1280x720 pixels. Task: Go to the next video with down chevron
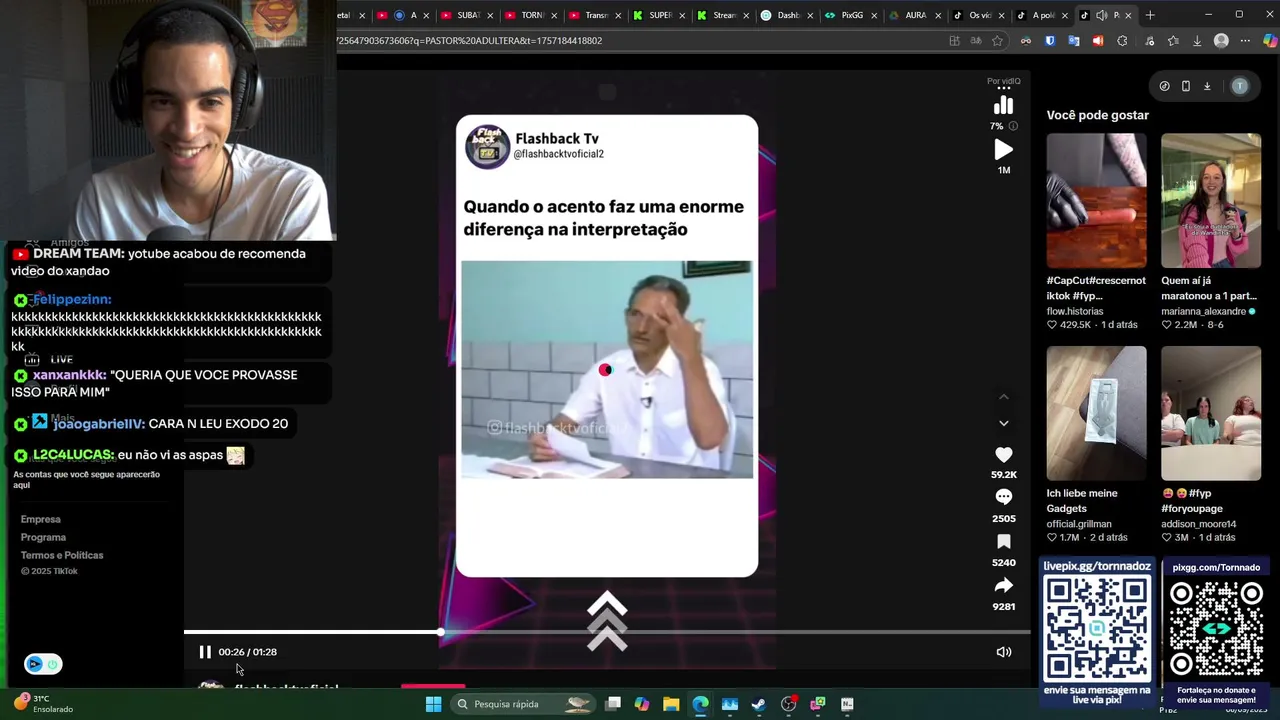click(1004, 423)
